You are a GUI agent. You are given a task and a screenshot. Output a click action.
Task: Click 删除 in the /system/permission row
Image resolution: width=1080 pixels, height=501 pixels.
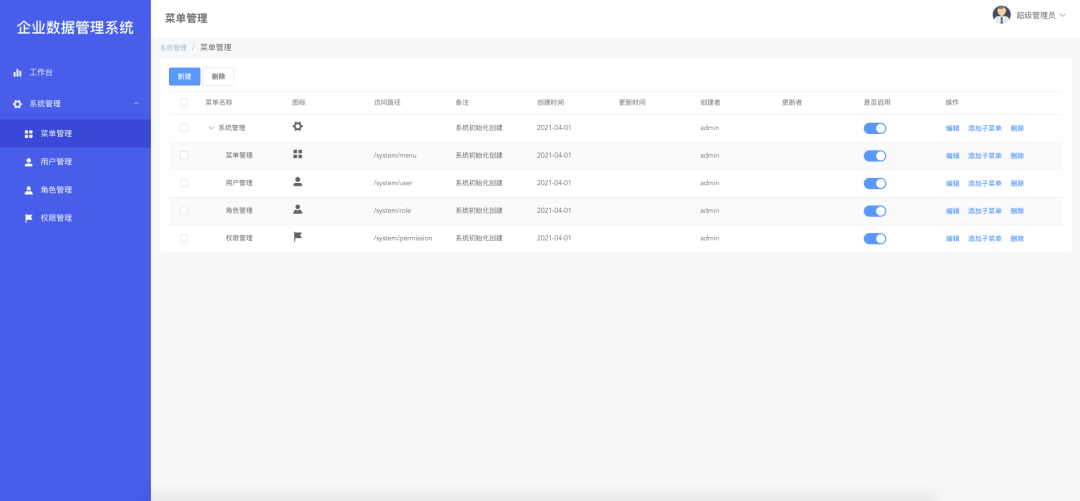point(1017,238)
